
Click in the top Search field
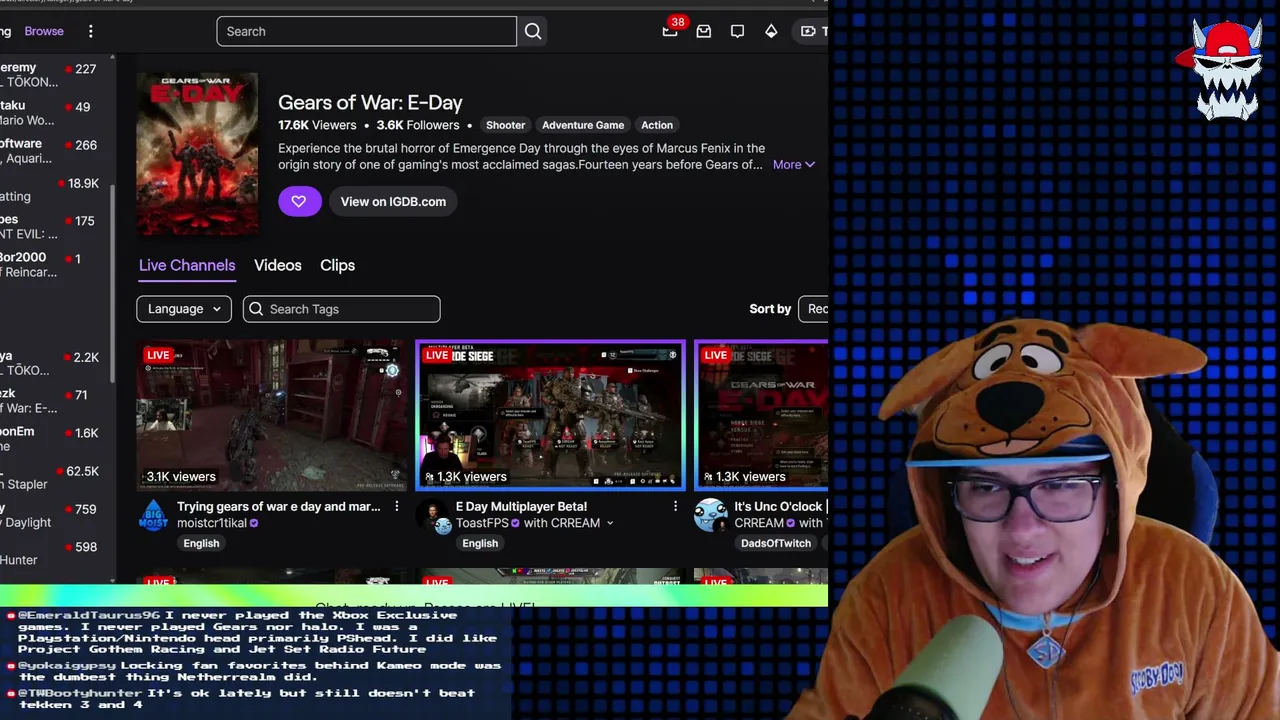(366, 31)
